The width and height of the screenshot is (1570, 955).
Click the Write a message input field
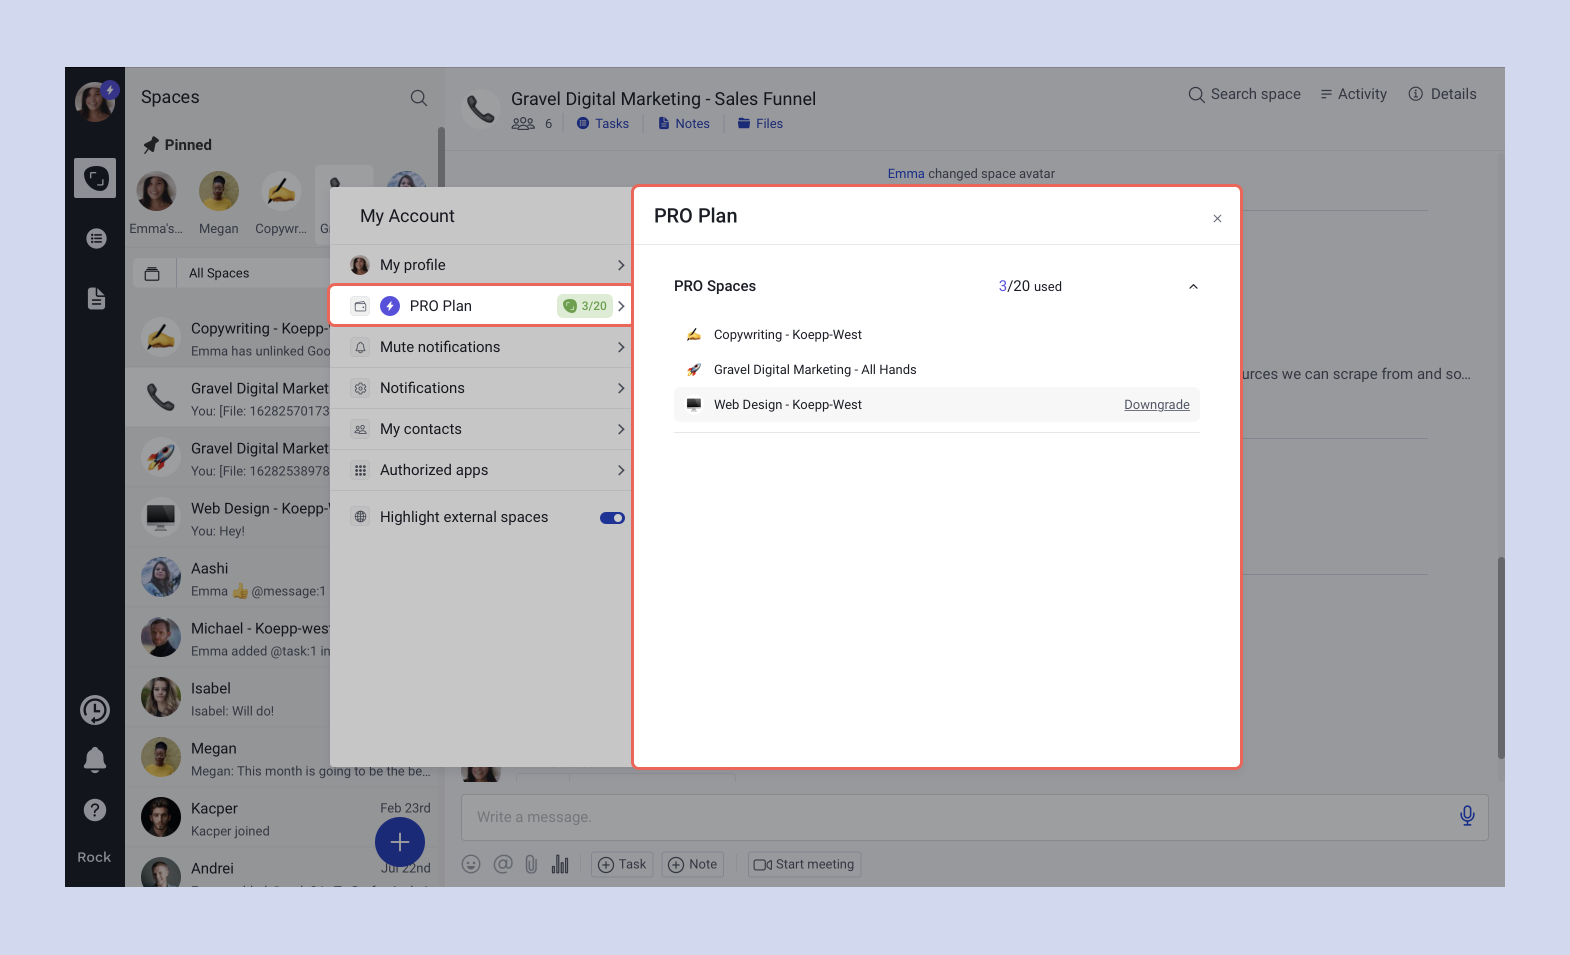point(950,818)
